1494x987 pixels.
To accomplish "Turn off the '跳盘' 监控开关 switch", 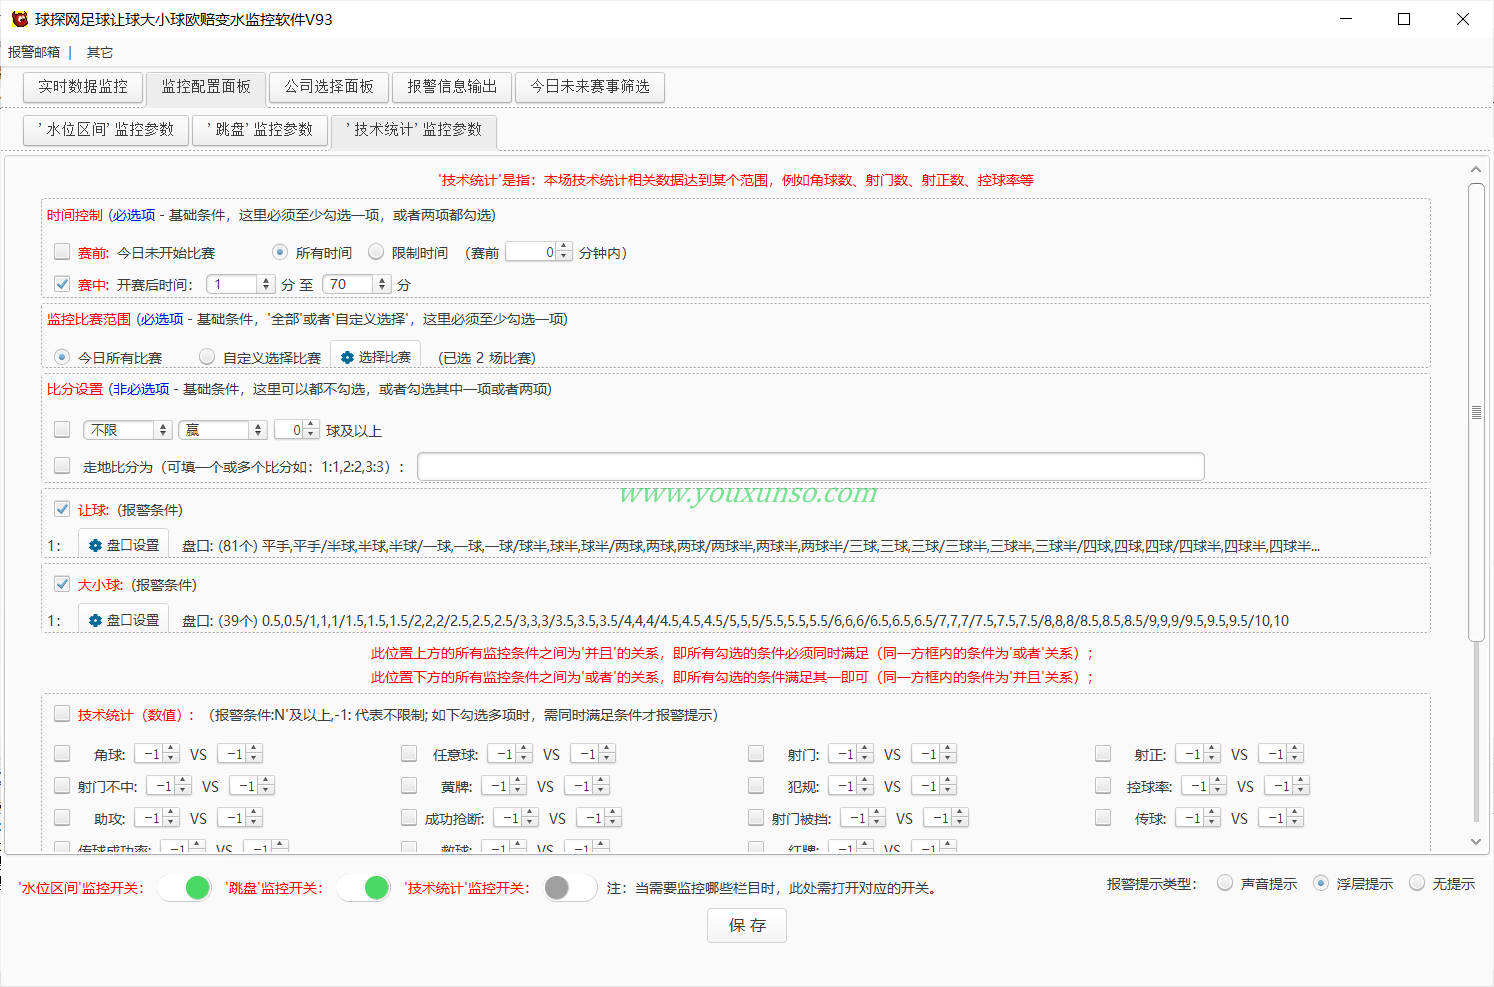I will point(363,887).
